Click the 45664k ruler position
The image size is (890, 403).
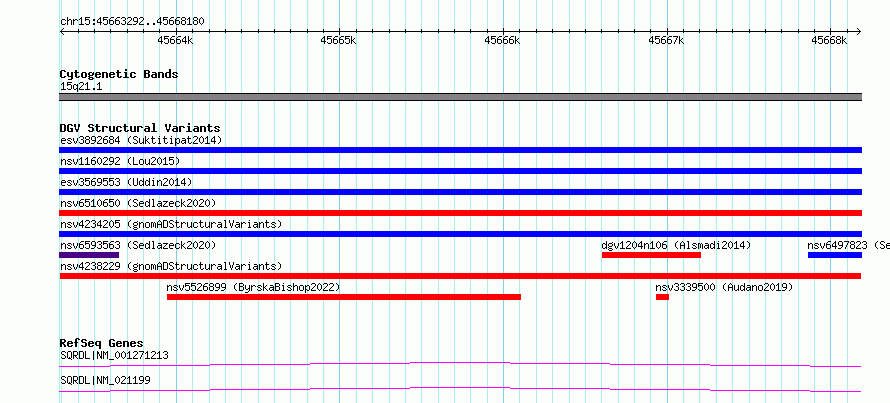coord(175,40)
